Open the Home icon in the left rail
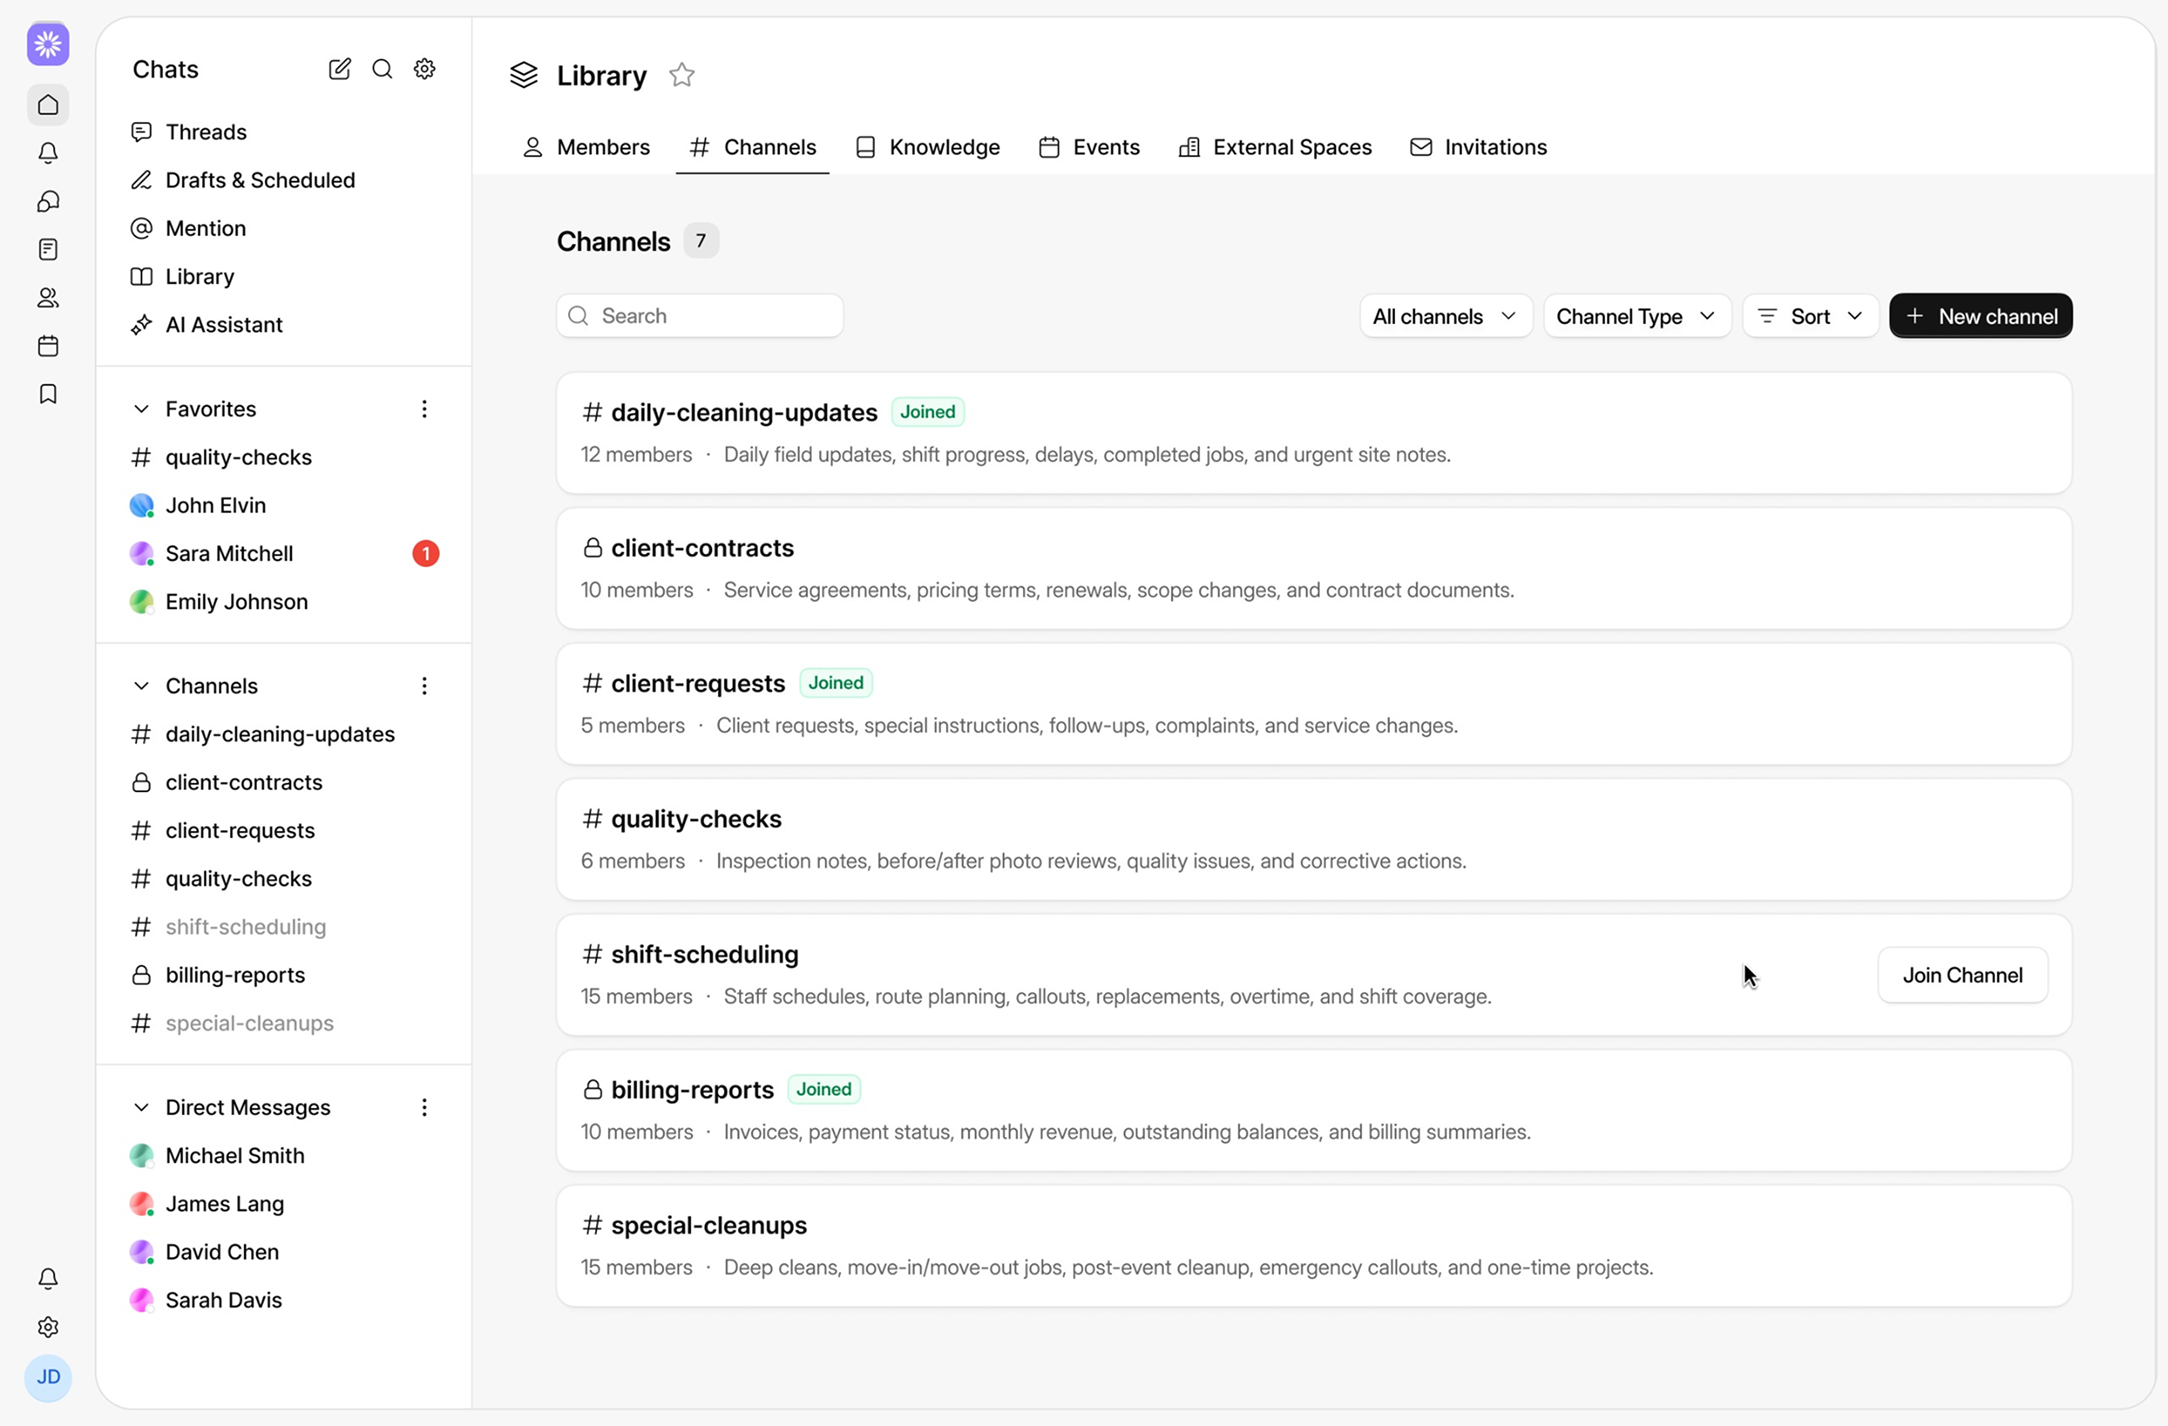Screen dimensions: 2168x1426 coord(48,104)
